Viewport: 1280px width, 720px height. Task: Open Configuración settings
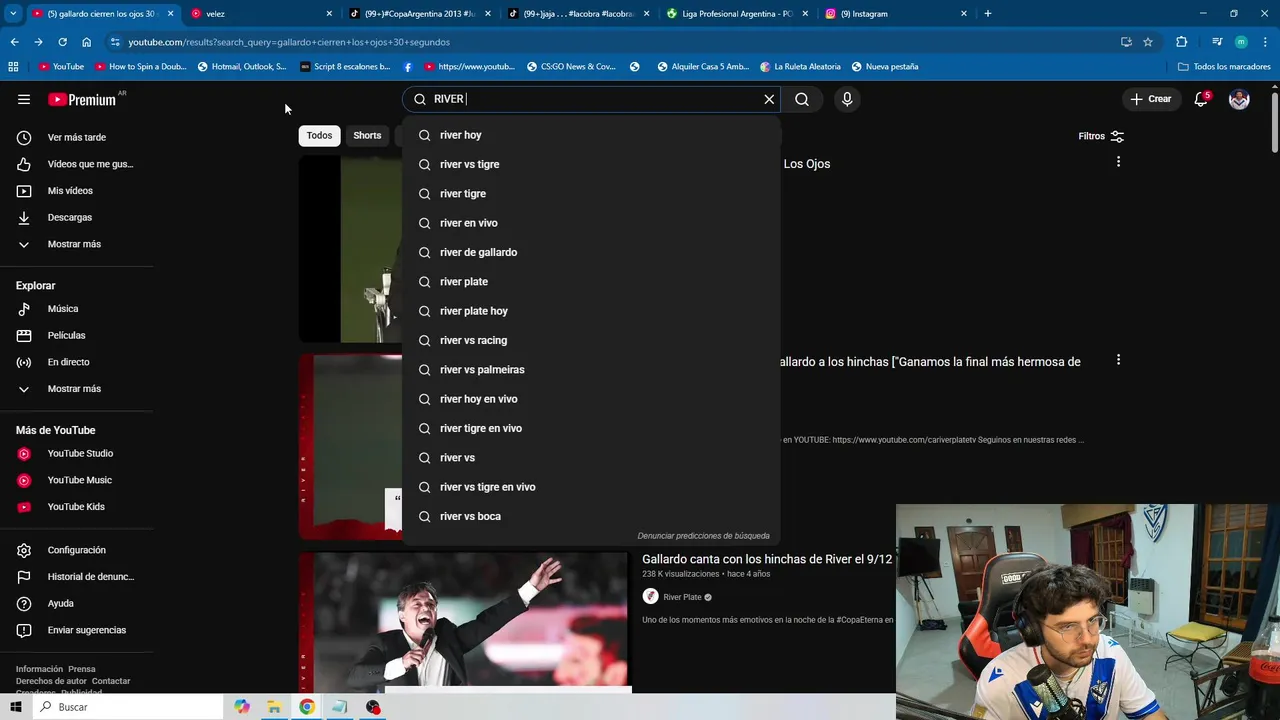coord(77,550)
